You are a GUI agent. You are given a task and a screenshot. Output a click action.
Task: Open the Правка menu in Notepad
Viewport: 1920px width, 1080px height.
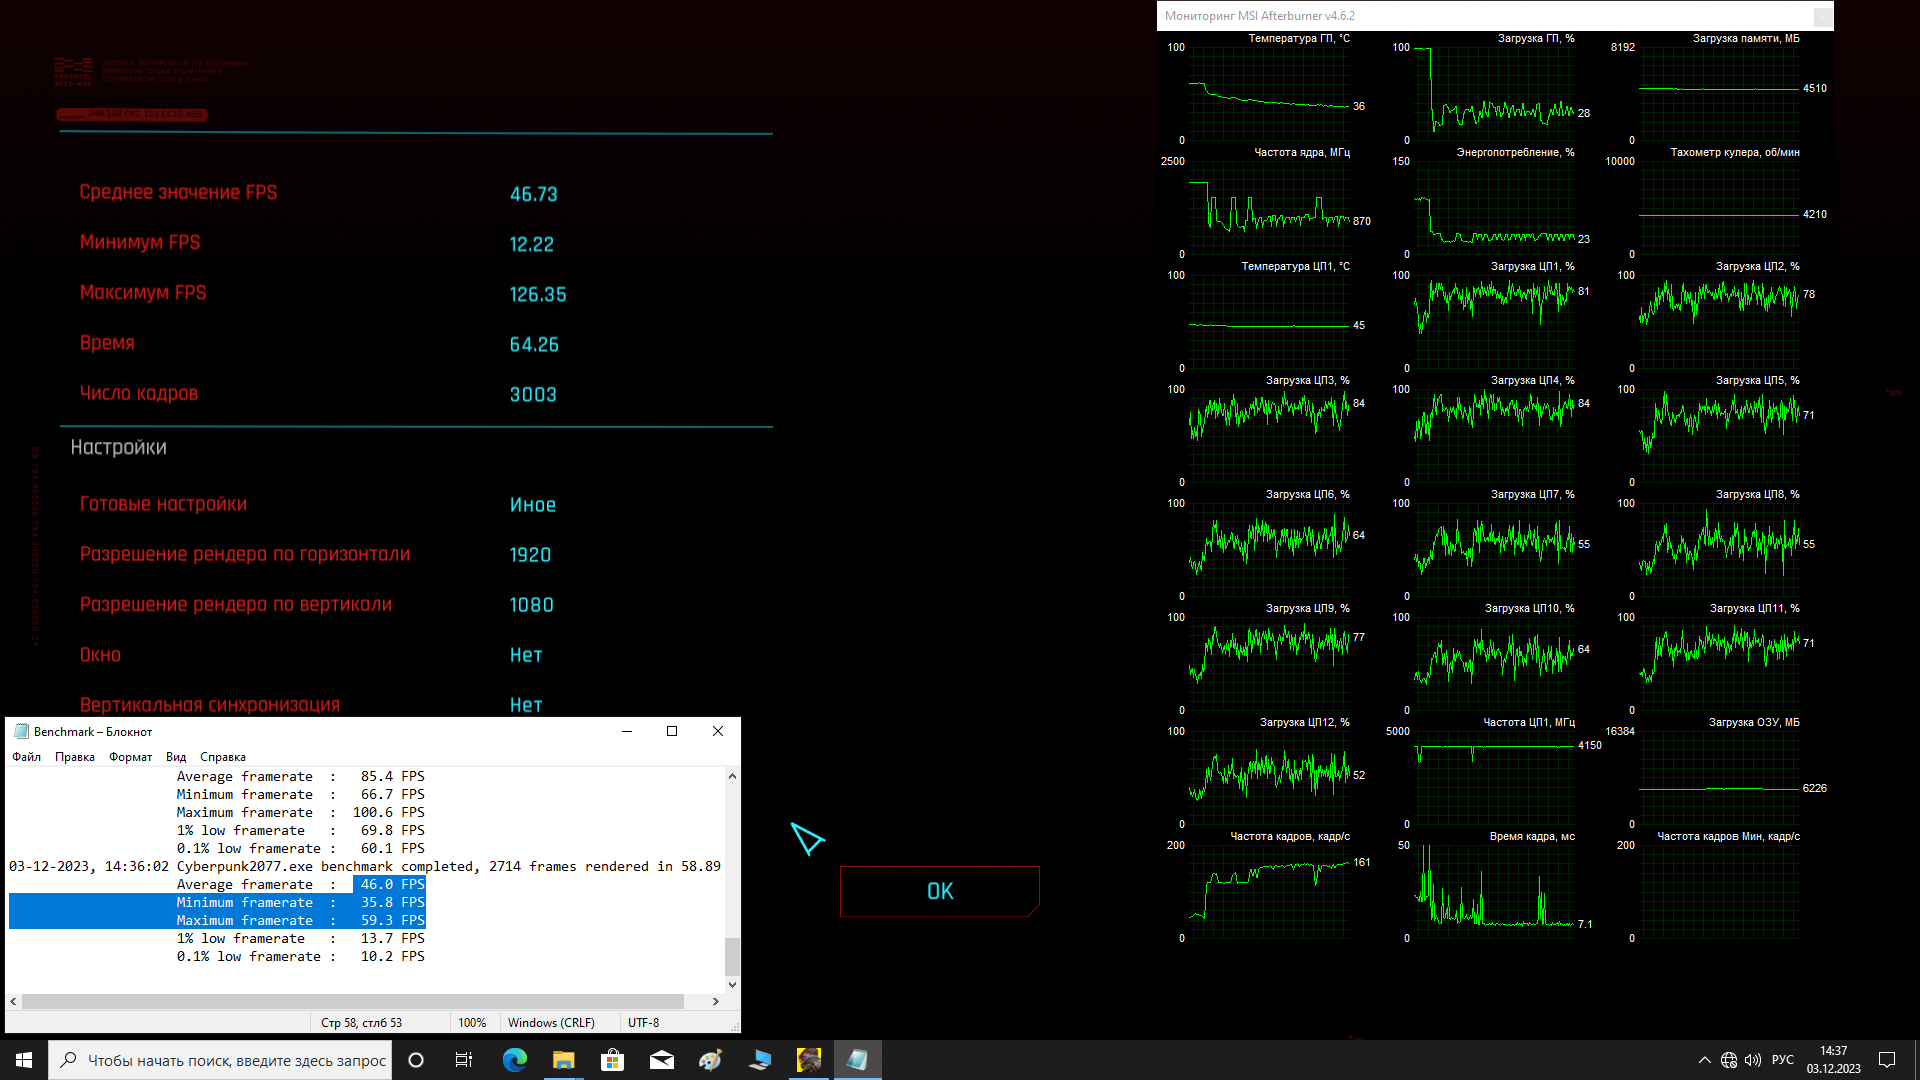click(75, 757)
